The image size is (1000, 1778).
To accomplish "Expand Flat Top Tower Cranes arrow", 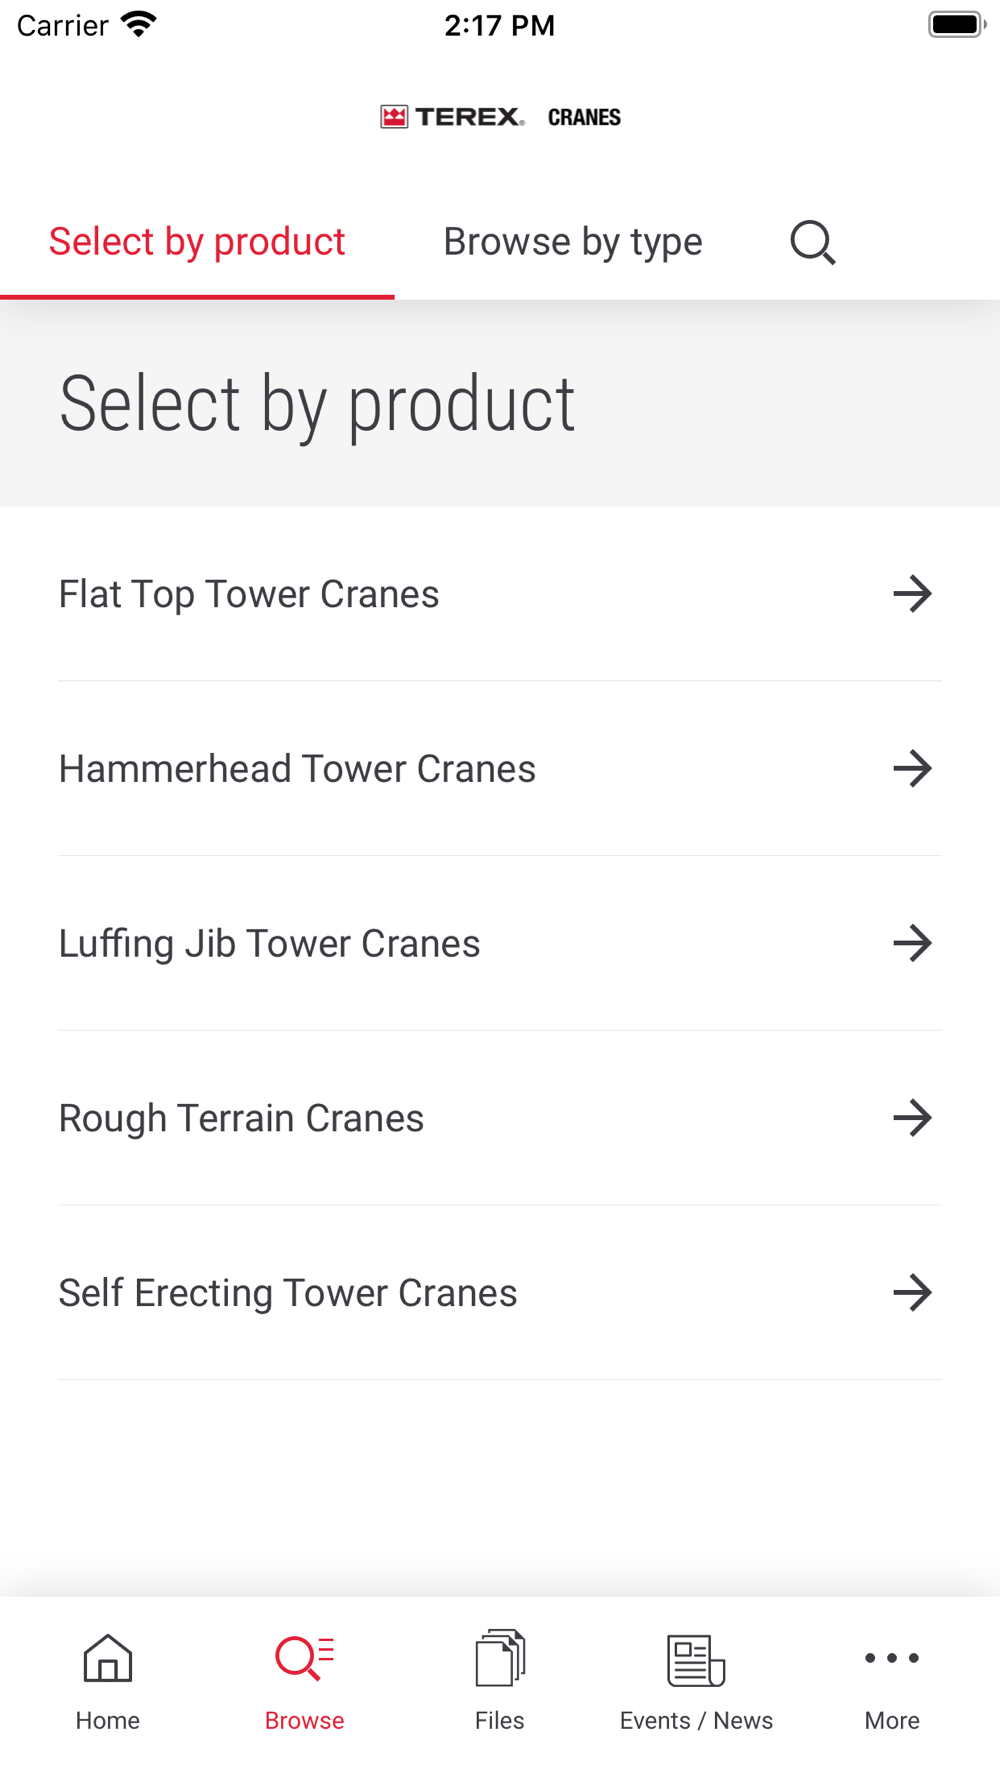I will [912, 594].
